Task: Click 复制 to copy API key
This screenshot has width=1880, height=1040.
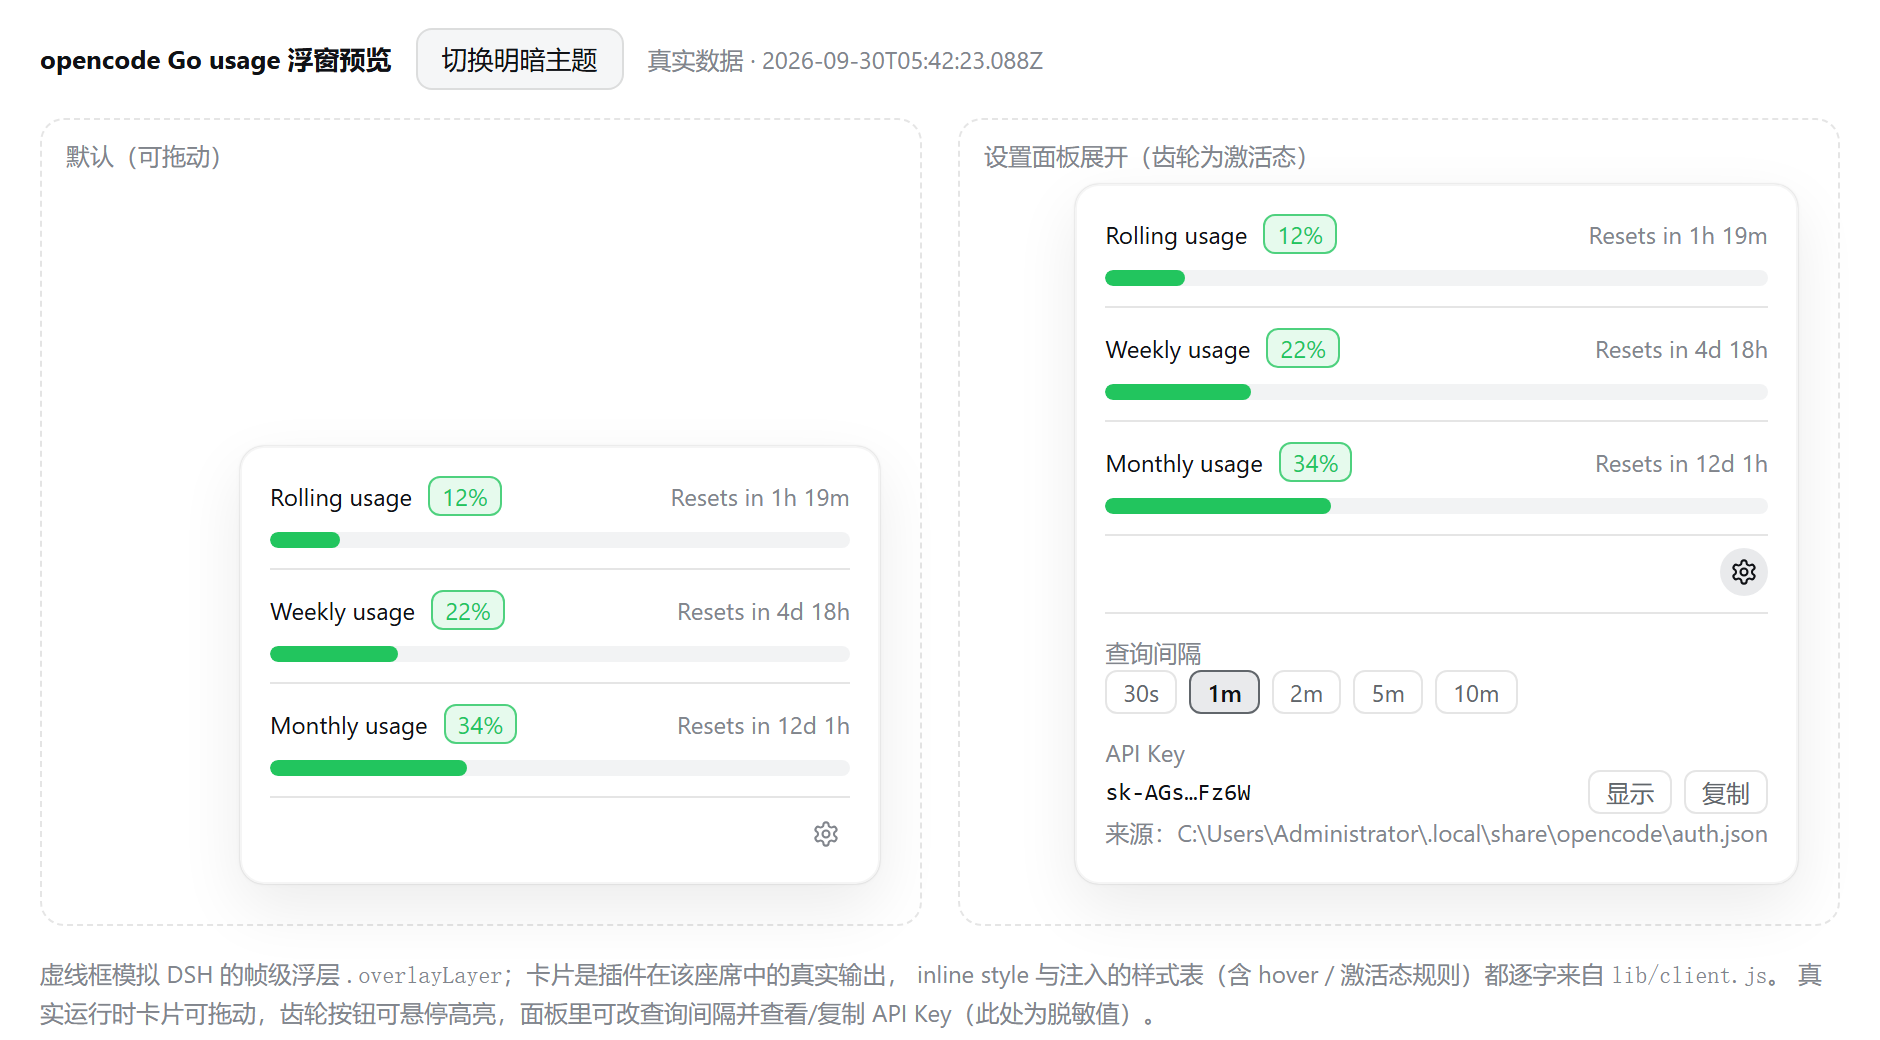Action: click(1726, 793)
